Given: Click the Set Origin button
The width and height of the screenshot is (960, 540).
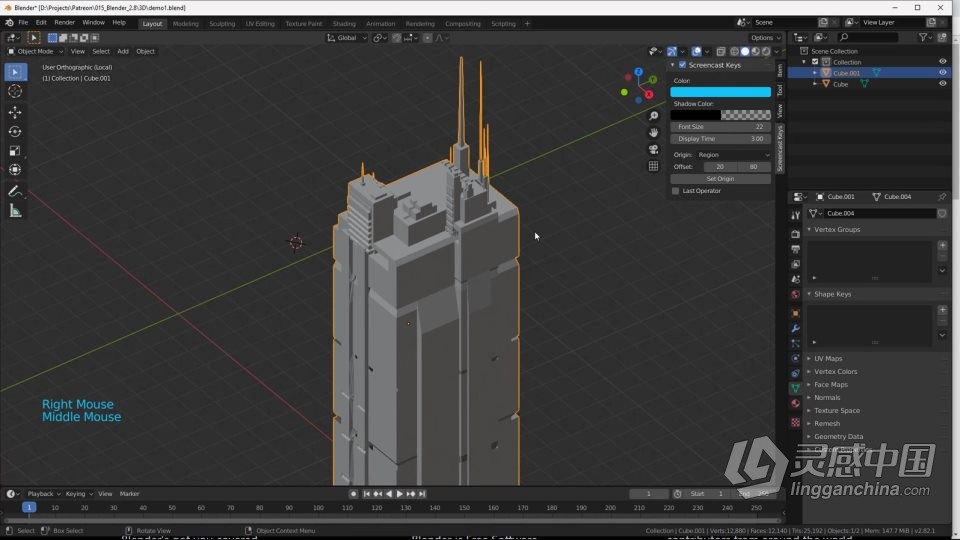Looking at the screenshot, I should pyautogui.click(x=720, y=179).
